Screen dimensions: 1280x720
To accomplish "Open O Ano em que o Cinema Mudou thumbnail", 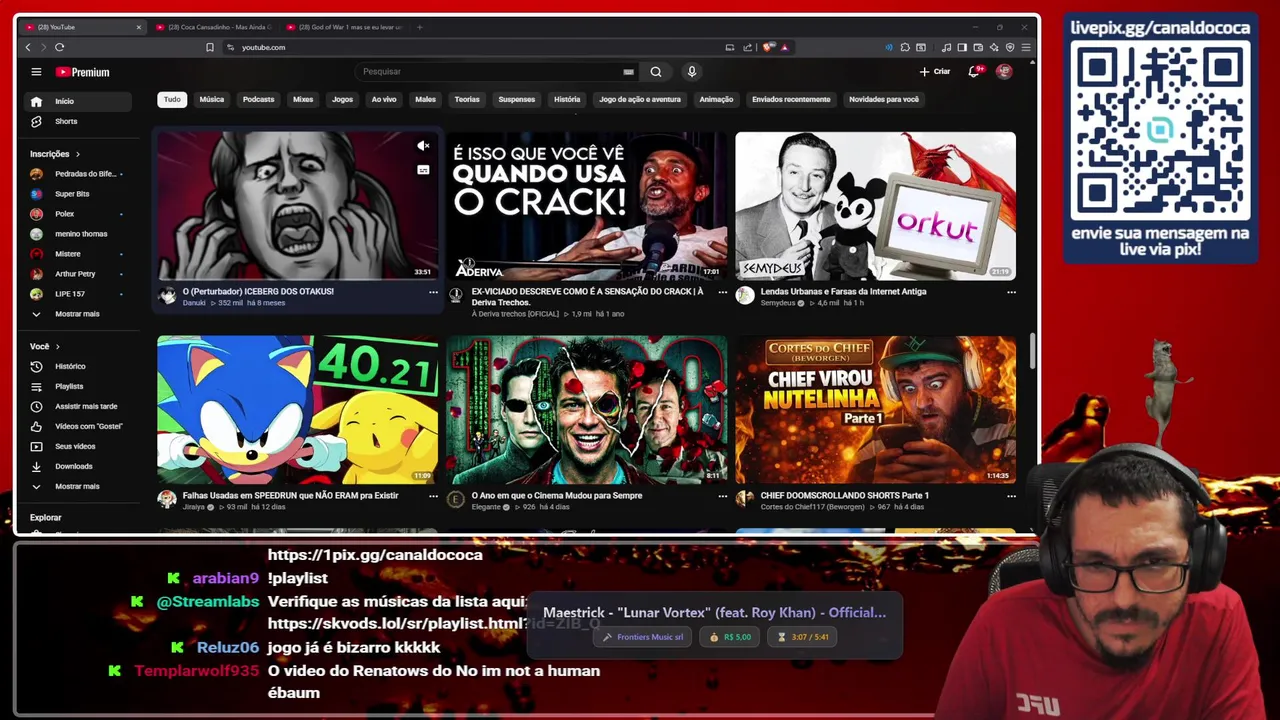I will (587, 409).
